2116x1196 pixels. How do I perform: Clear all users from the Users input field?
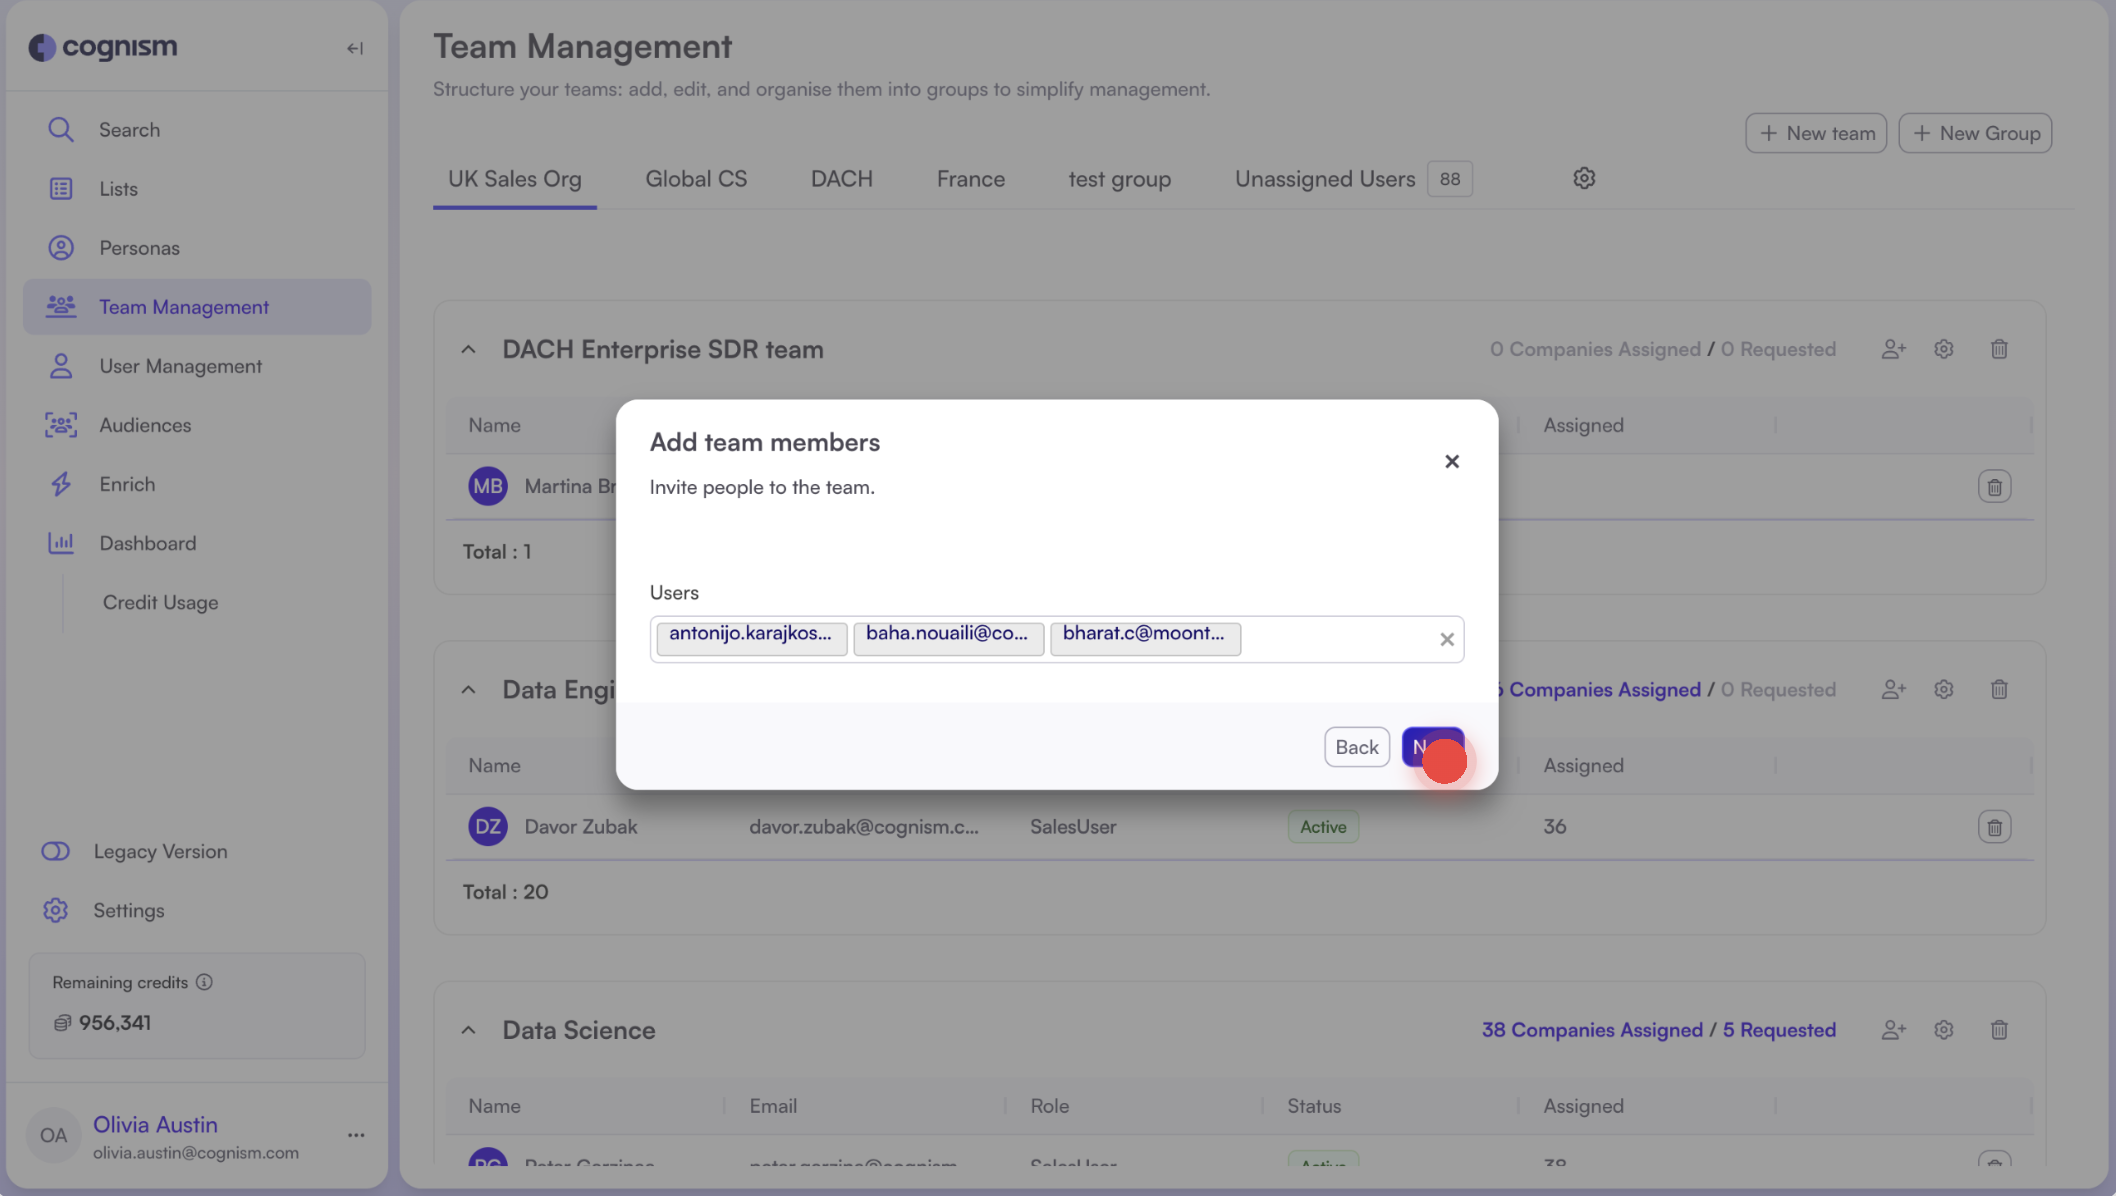coord(1446,639)
